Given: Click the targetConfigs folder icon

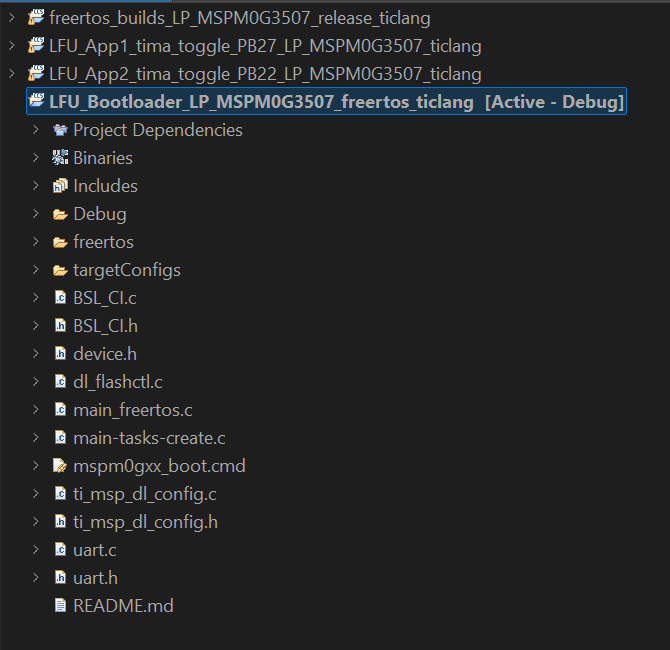Looking at the screenshot, I should coord(60,270).
